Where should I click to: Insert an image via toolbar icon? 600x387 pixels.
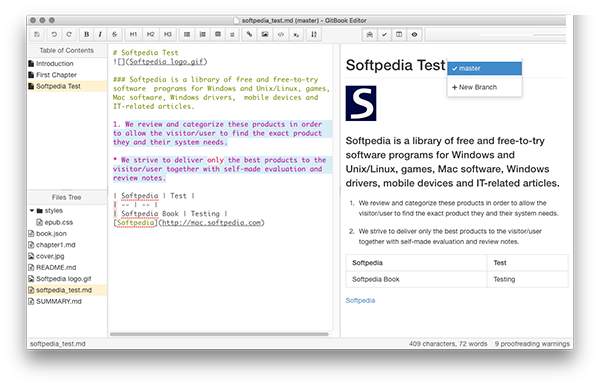point(265,34)
